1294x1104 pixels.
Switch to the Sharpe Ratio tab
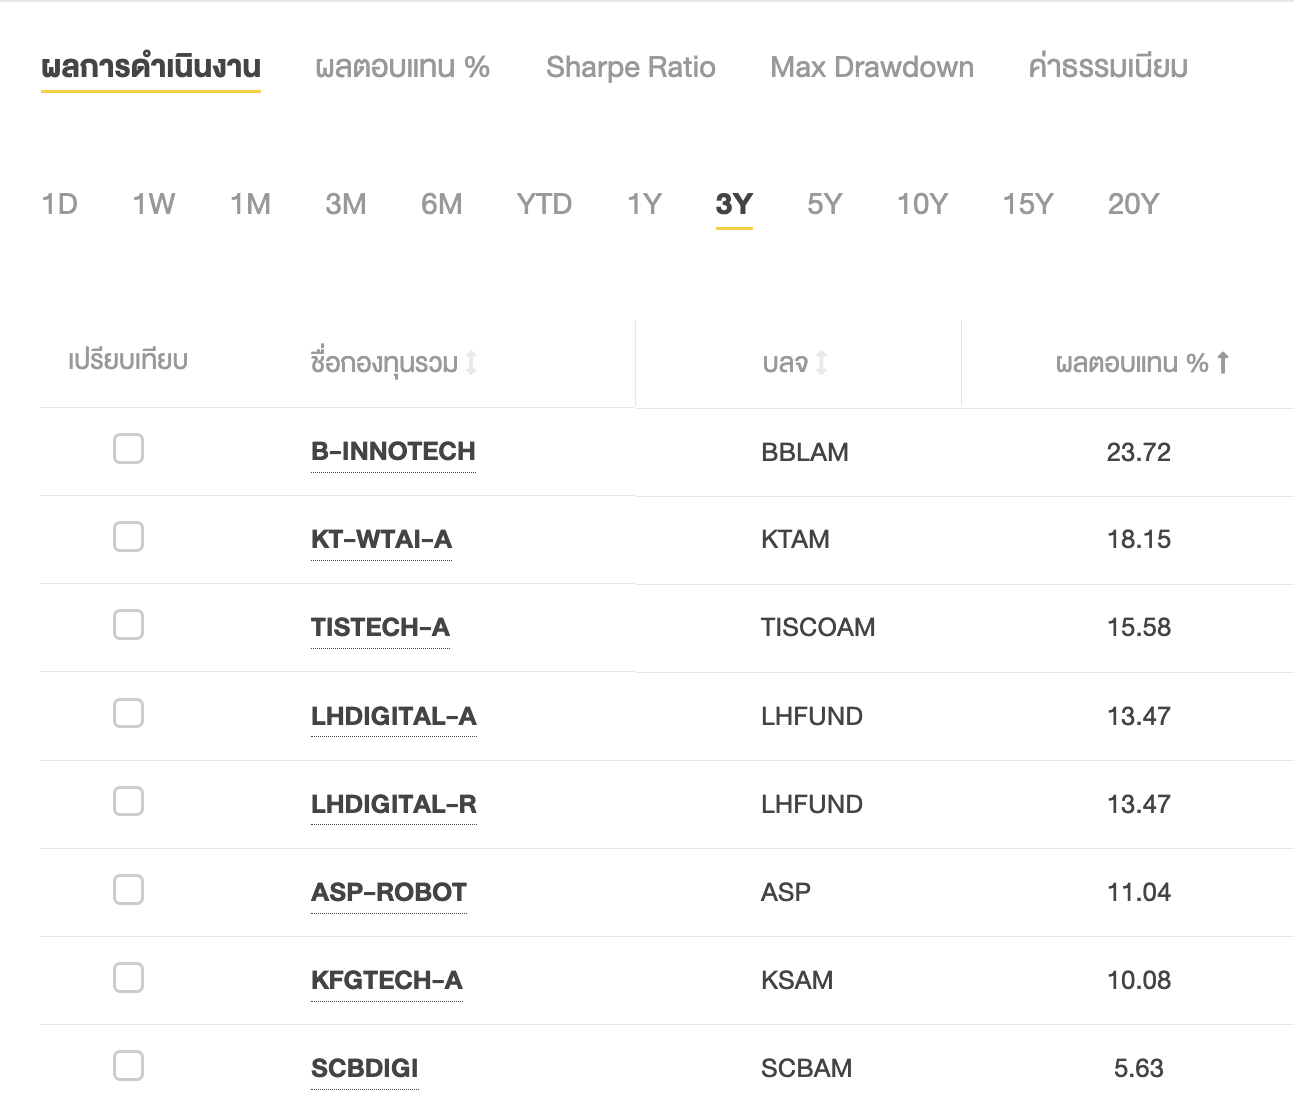click(x=631, y=67)
